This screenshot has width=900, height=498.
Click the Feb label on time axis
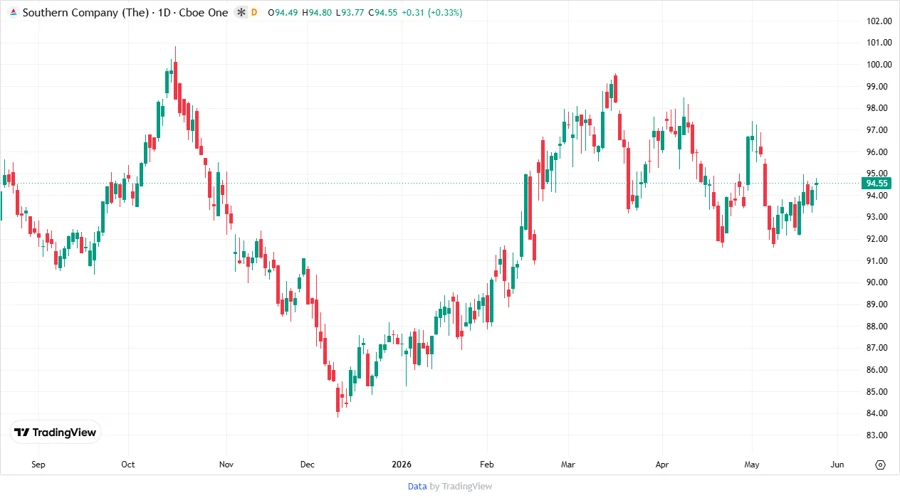coord(487,465)
